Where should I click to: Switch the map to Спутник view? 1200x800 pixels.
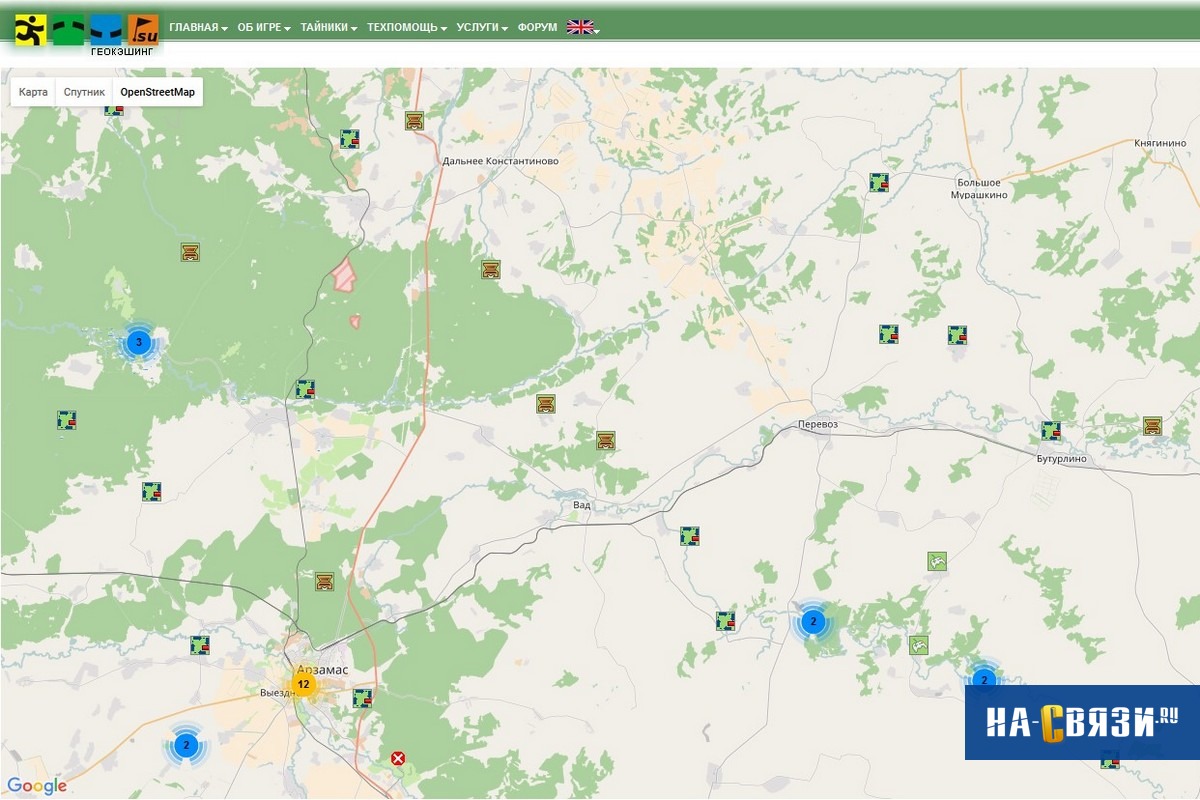[84, 92]
